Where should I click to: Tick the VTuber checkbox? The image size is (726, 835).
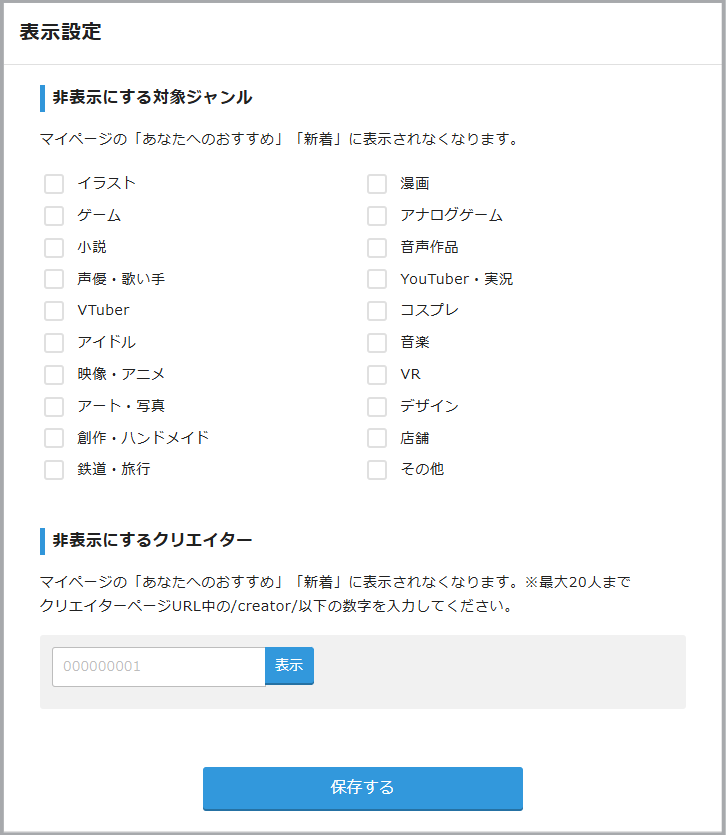54,311
